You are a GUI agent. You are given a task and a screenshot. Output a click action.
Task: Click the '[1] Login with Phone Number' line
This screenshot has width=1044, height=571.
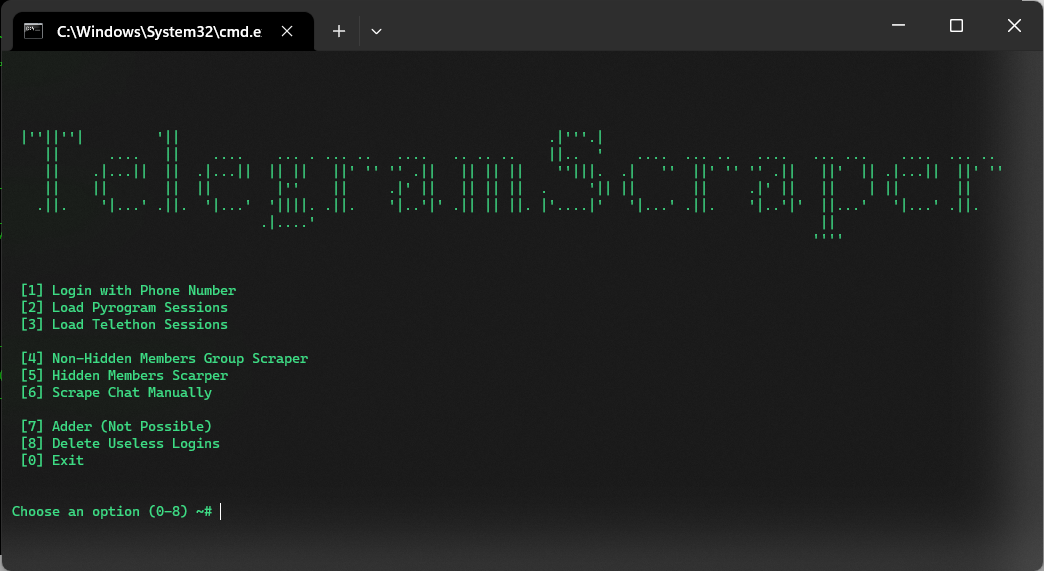tap(129, 290)
